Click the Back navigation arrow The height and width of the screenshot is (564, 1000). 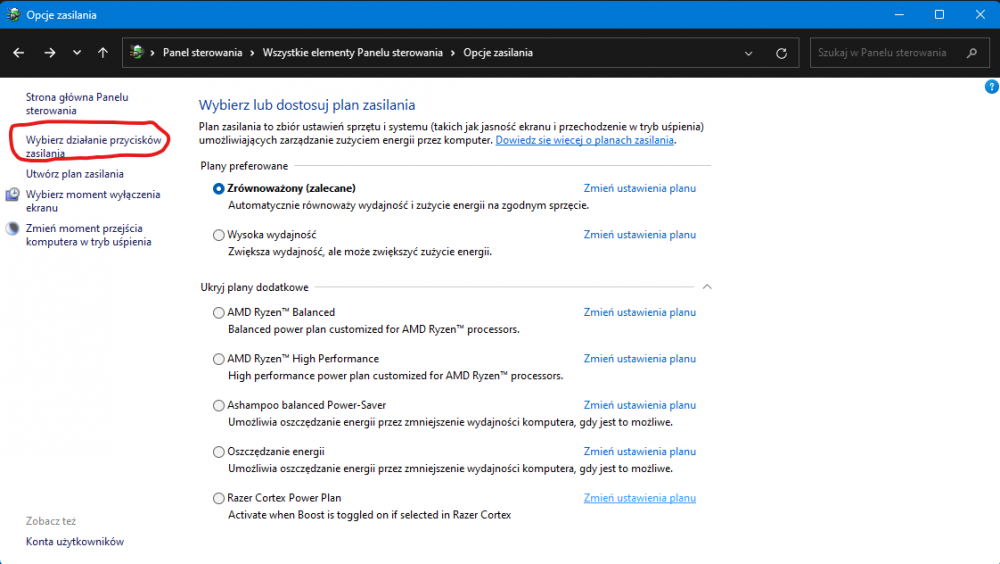(19, 53)
